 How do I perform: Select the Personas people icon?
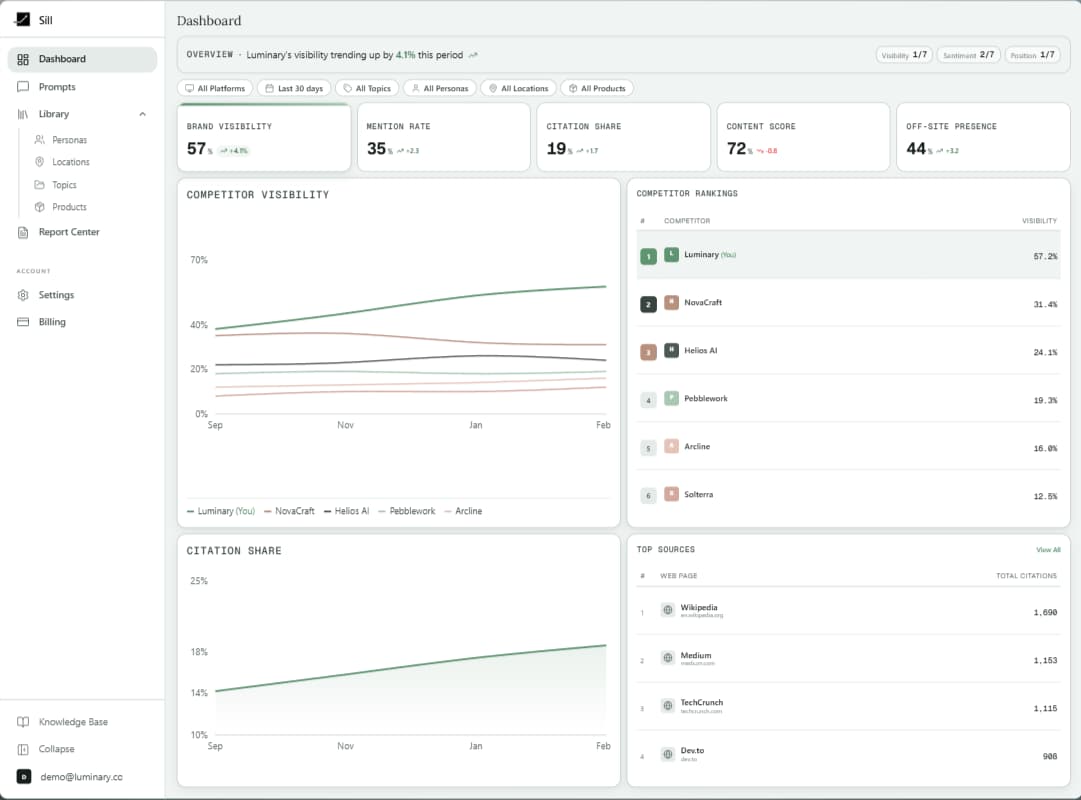pos(38,140)
